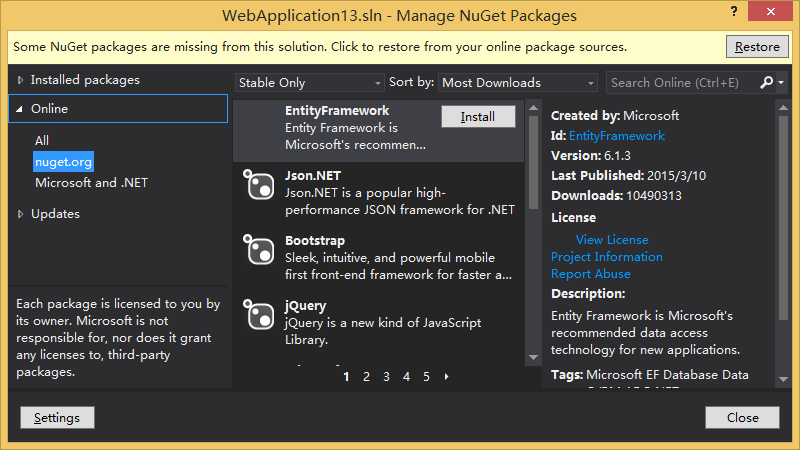Click the package list scrollbar thumb
The height and width of the screenshot is (450, 800).
pos(533,163)
